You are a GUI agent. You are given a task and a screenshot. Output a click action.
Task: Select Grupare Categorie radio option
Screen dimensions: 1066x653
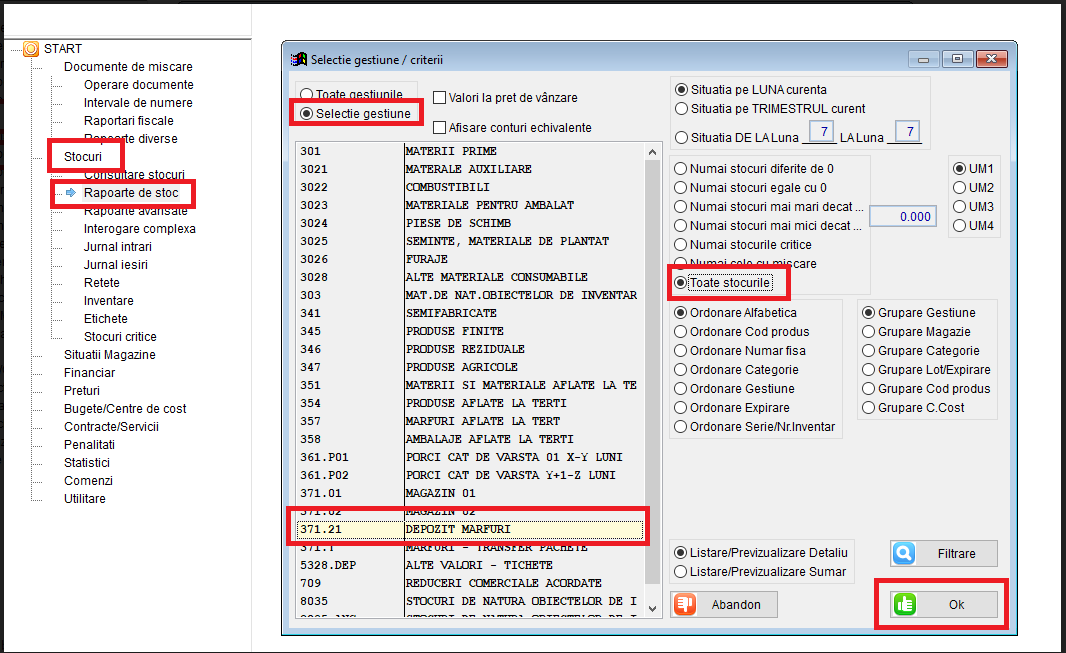(869, 351)
